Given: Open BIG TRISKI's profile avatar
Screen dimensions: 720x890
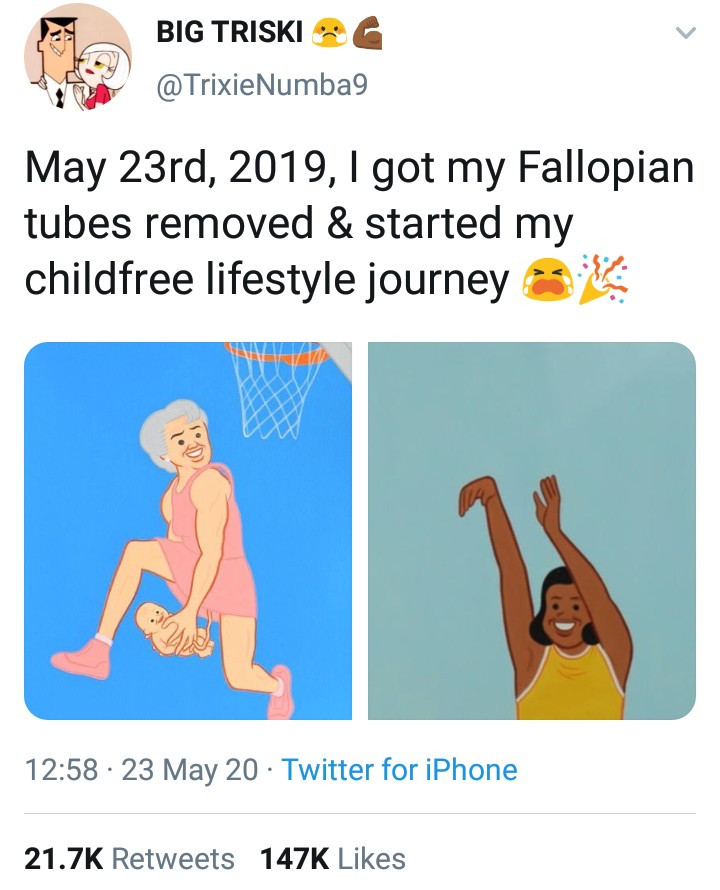Looking at the screenshot, I should 78,57.
